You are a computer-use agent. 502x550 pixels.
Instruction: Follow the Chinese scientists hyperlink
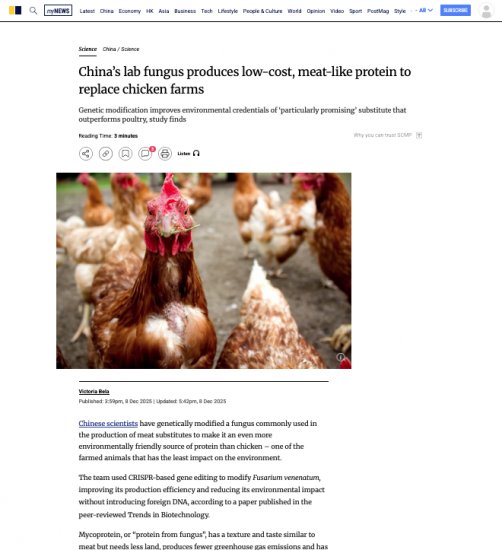point(108,423)
